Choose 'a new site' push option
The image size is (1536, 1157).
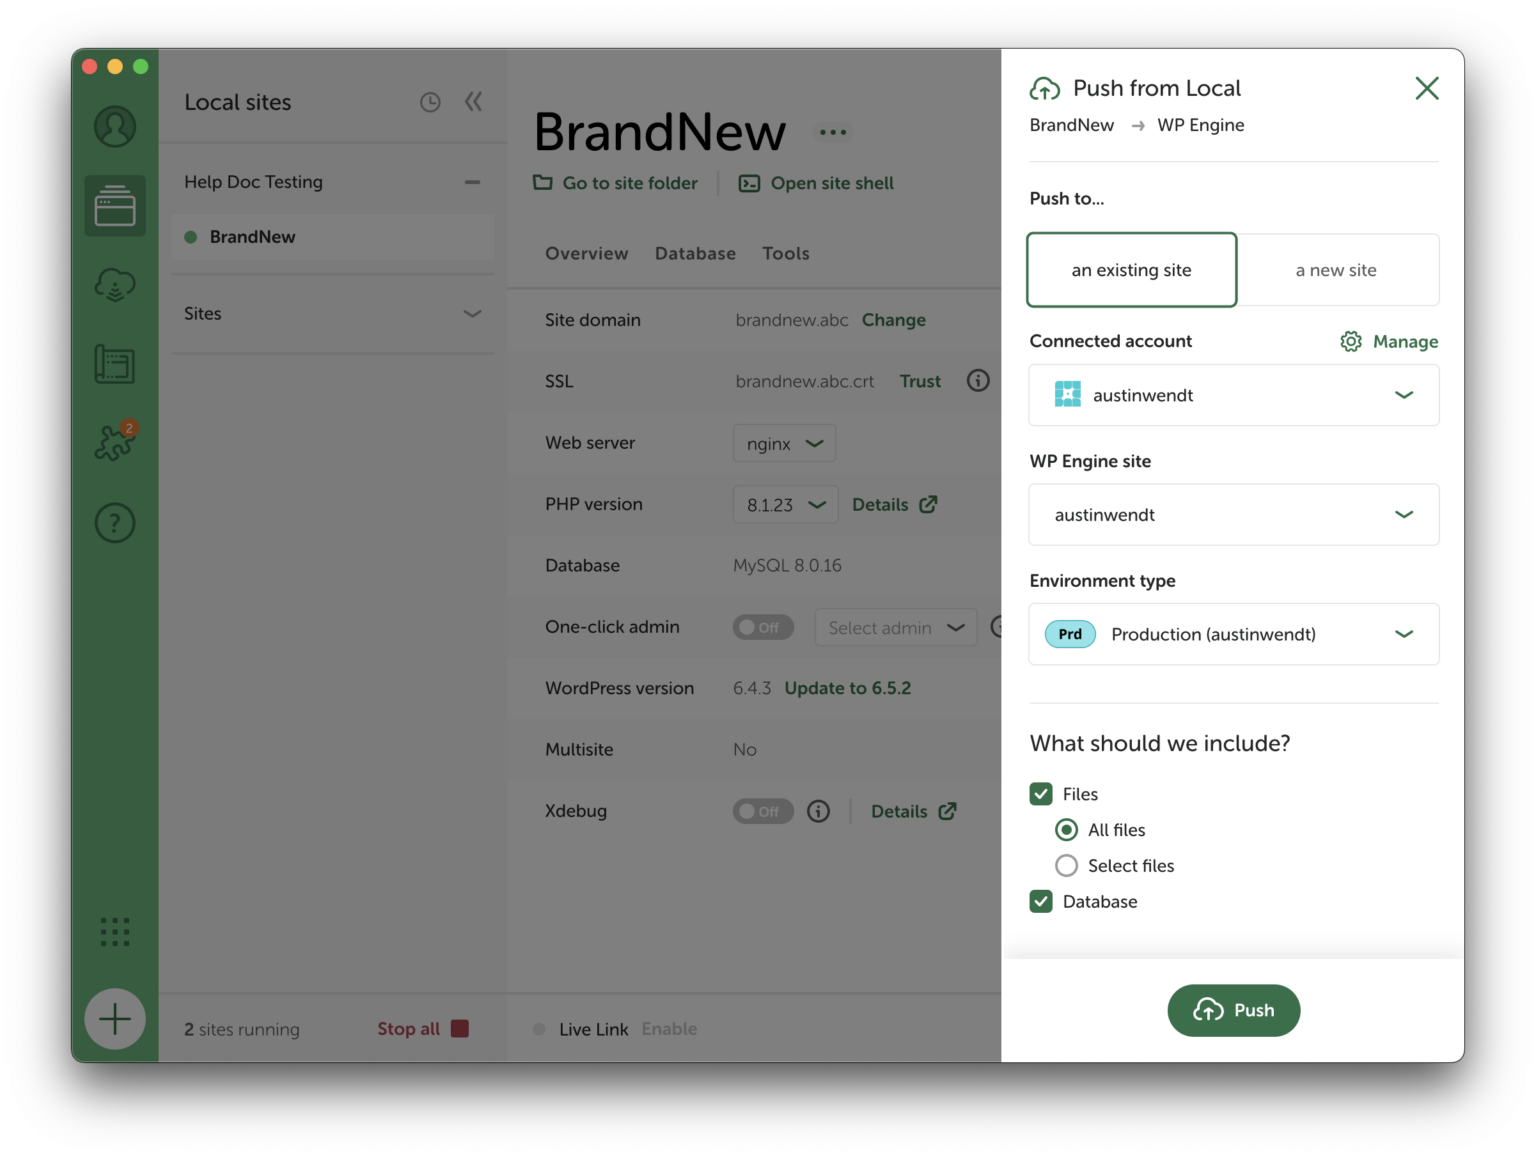tap(1336, 270)
